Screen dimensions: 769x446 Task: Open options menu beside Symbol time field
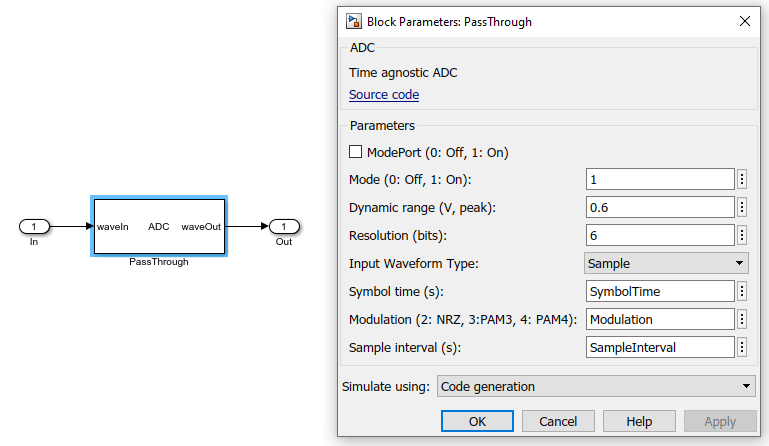pos(742,291)
